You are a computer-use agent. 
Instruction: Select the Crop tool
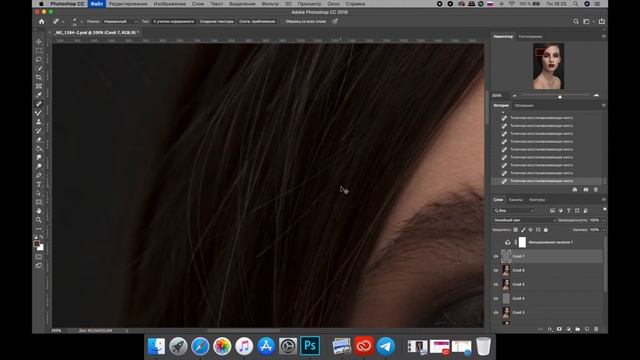[x=39, y=78]
